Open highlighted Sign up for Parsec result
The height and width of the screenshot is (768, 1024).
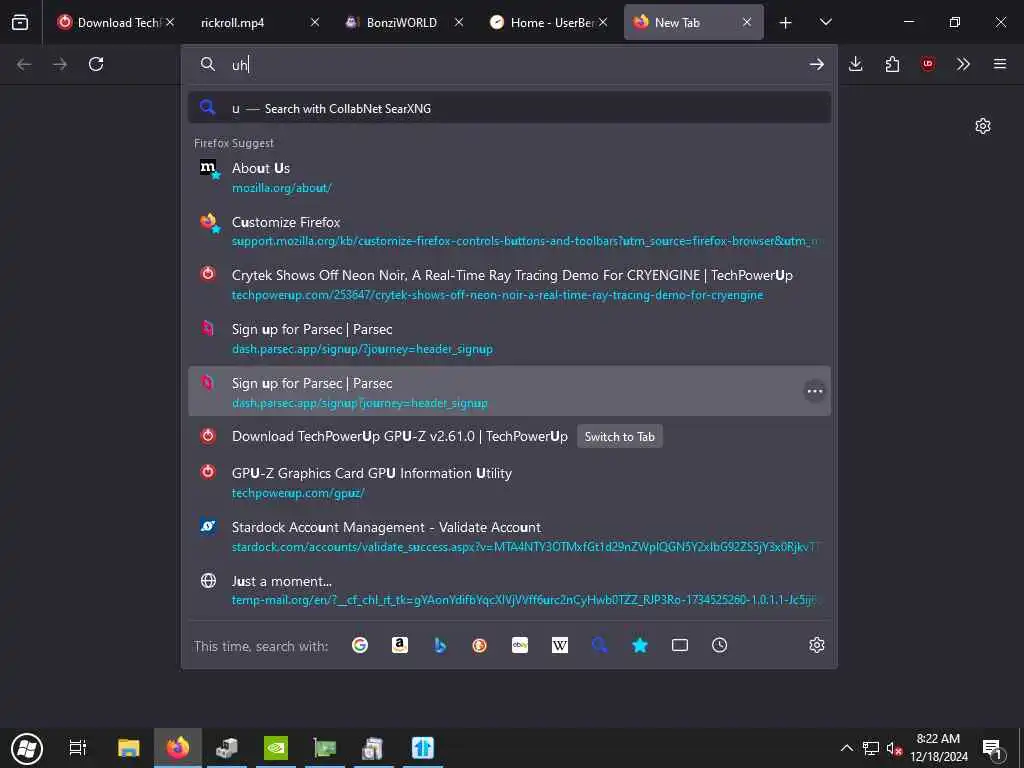pyautogui.click(x=509, y=391)
